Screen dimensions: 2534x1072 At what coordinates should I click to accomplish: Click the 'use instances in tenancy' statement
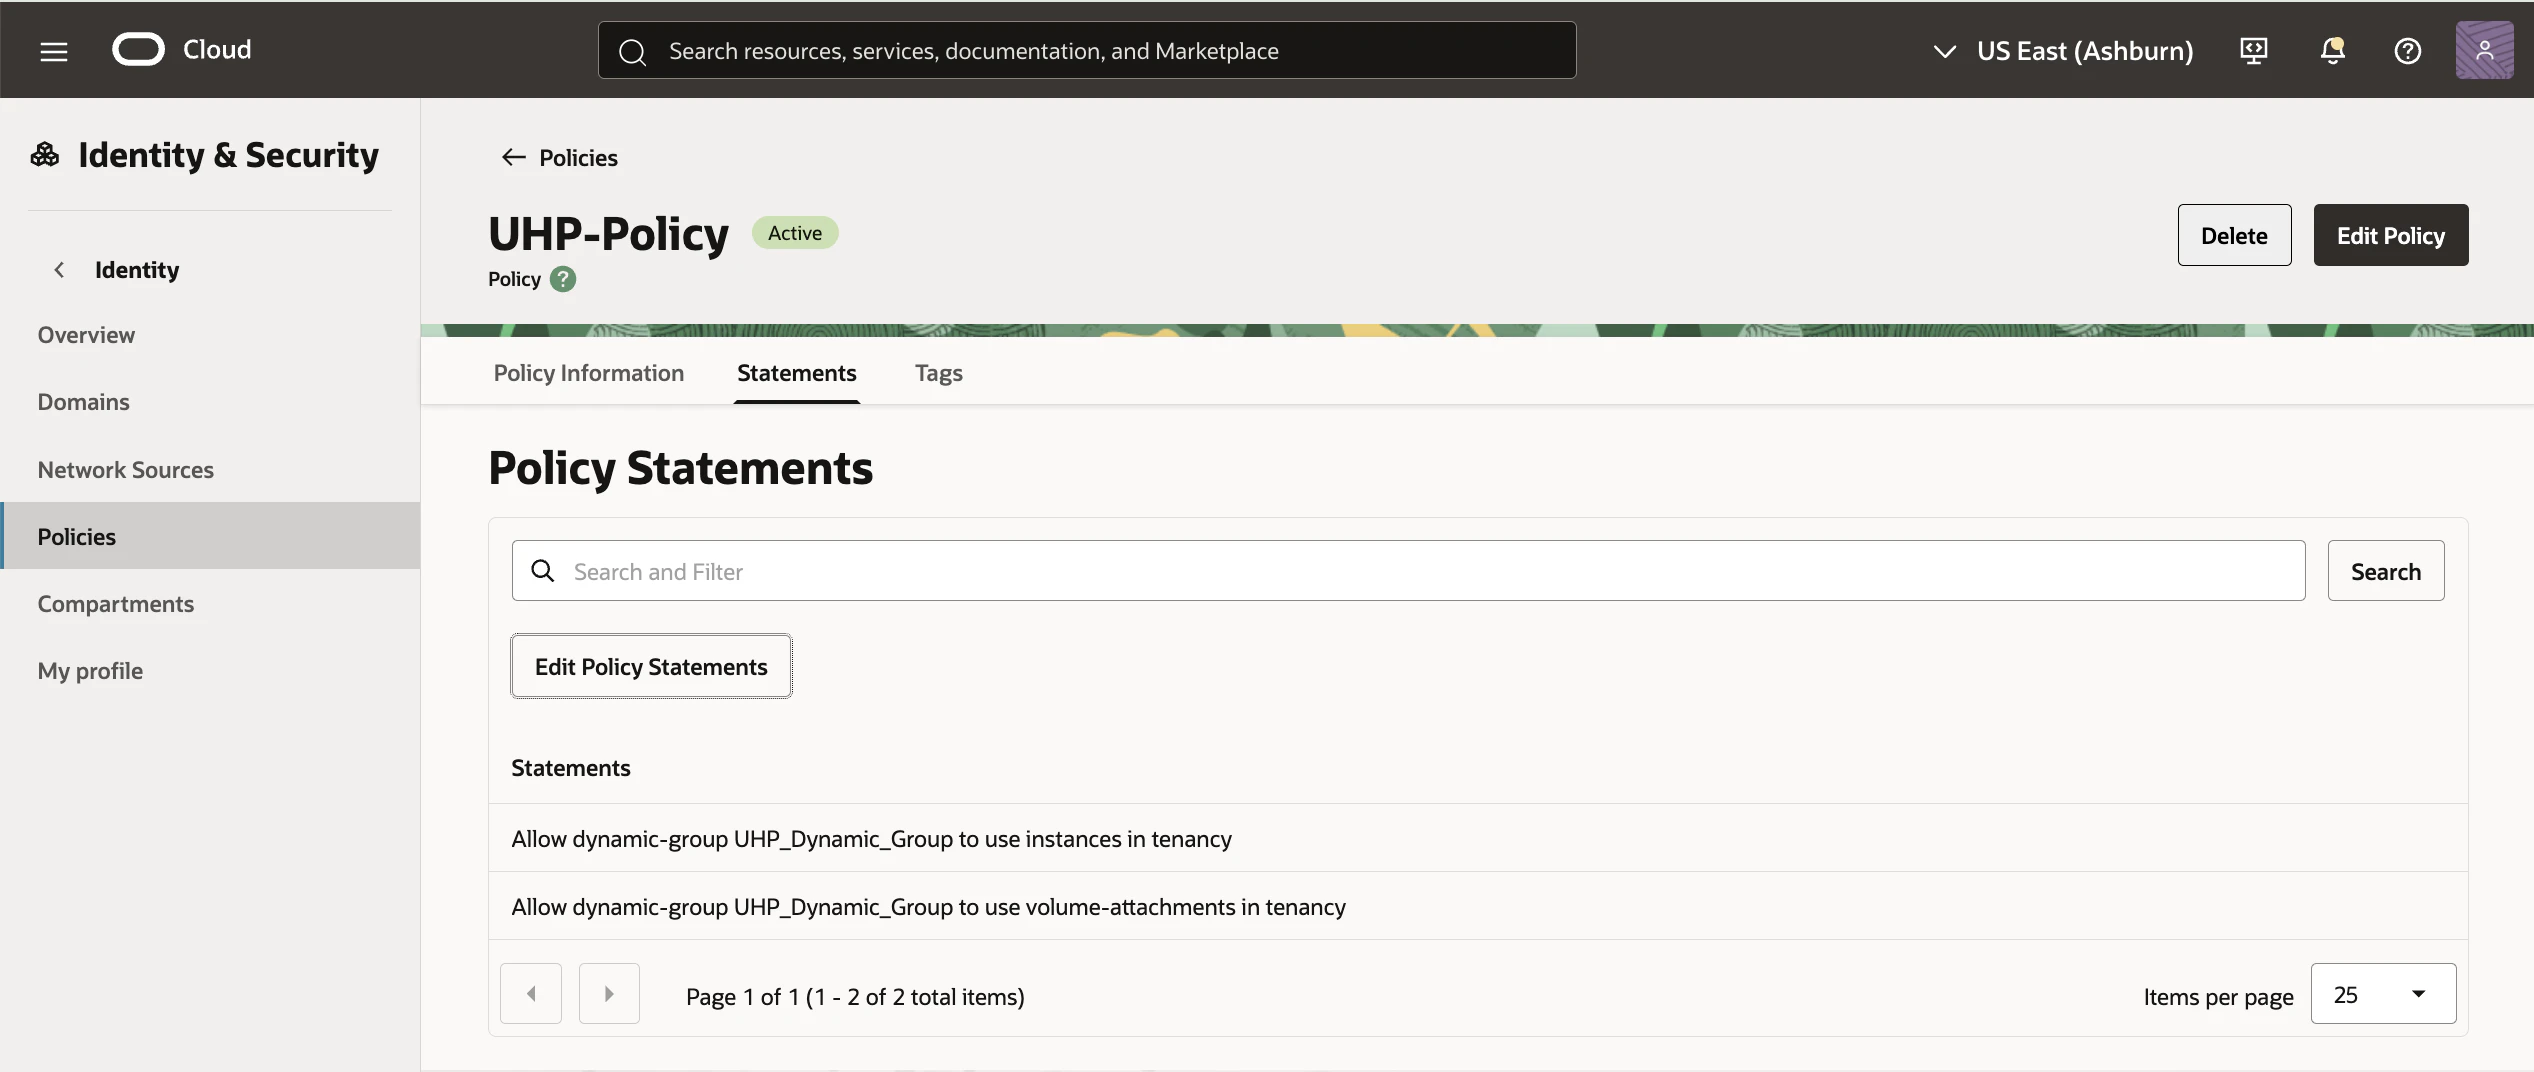tap(1478, 838)
